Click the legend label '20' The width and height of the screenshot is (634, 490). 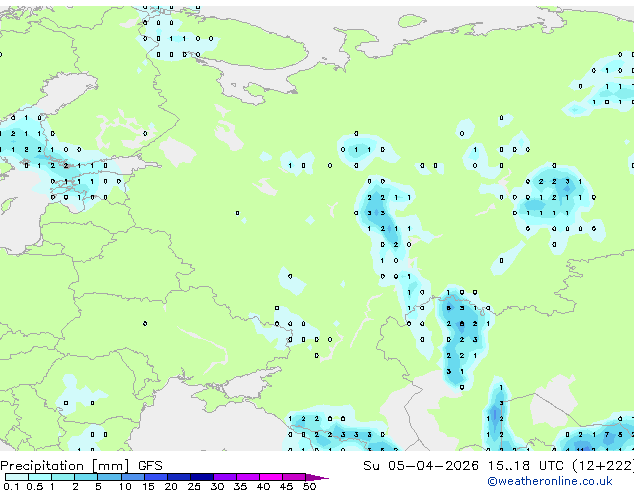point(171,486)
